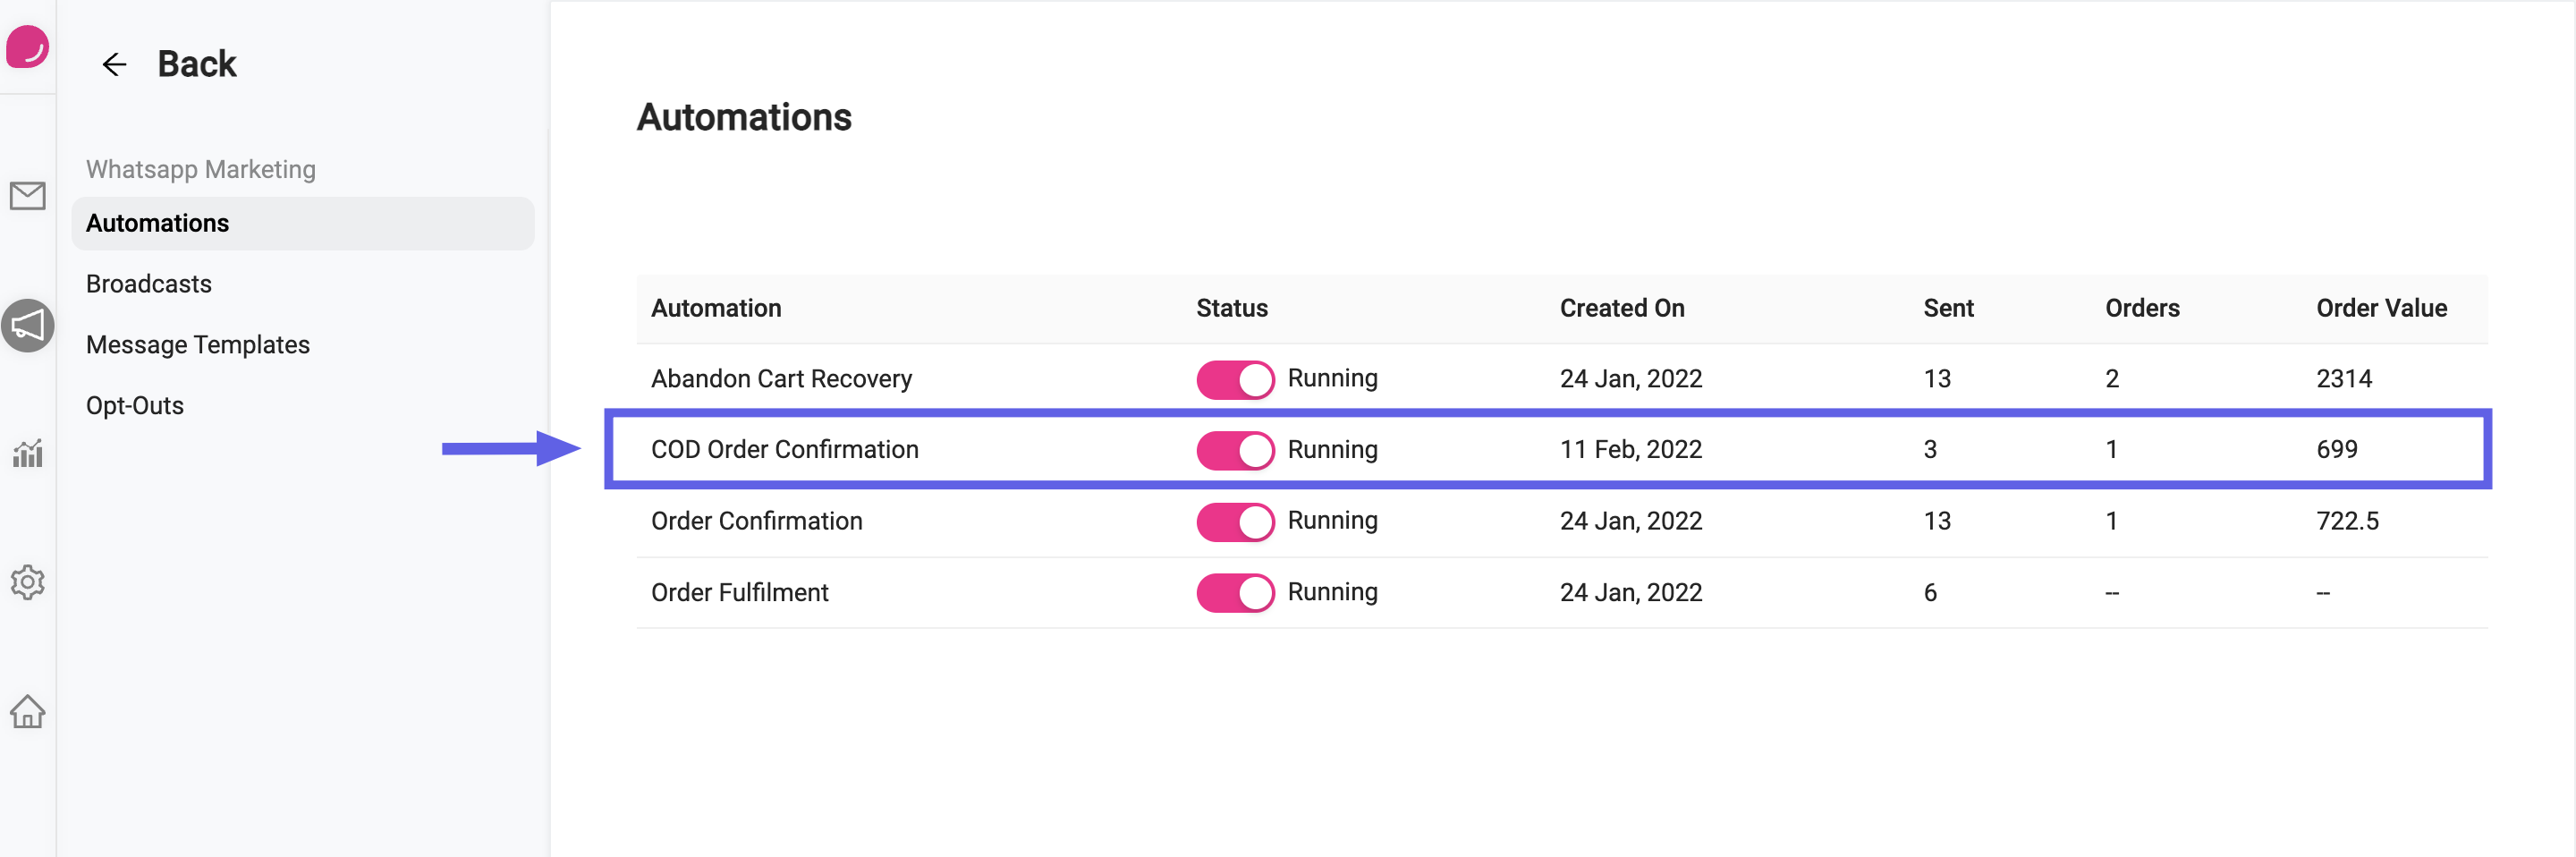Click the pink app logo icon

pyautogui.click(x=27, y=47)
